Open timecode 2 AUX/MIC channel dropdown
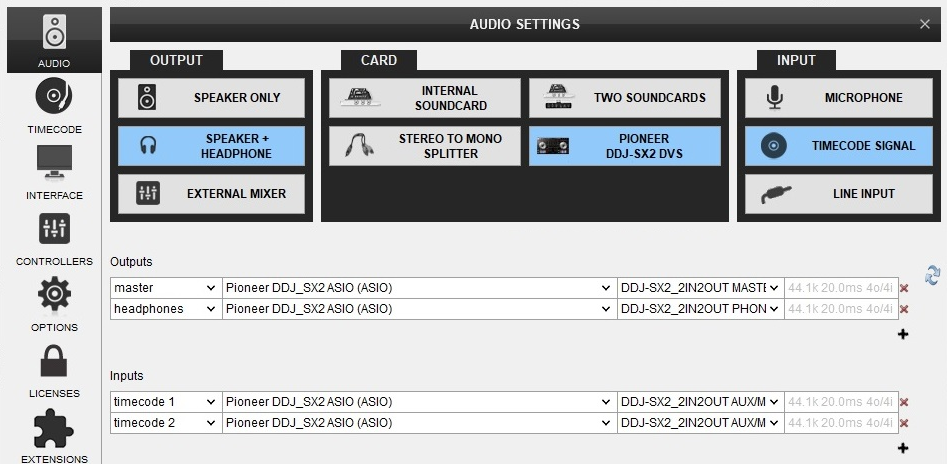Image resolution: width=947 pixels, height=464 pixels. [x=701, y=424]
